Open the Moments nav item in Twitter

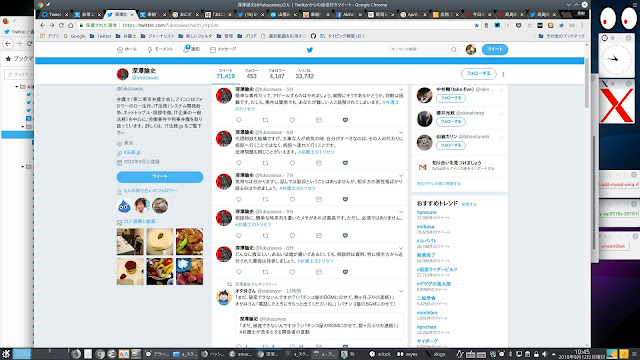(x=160, y=49)
